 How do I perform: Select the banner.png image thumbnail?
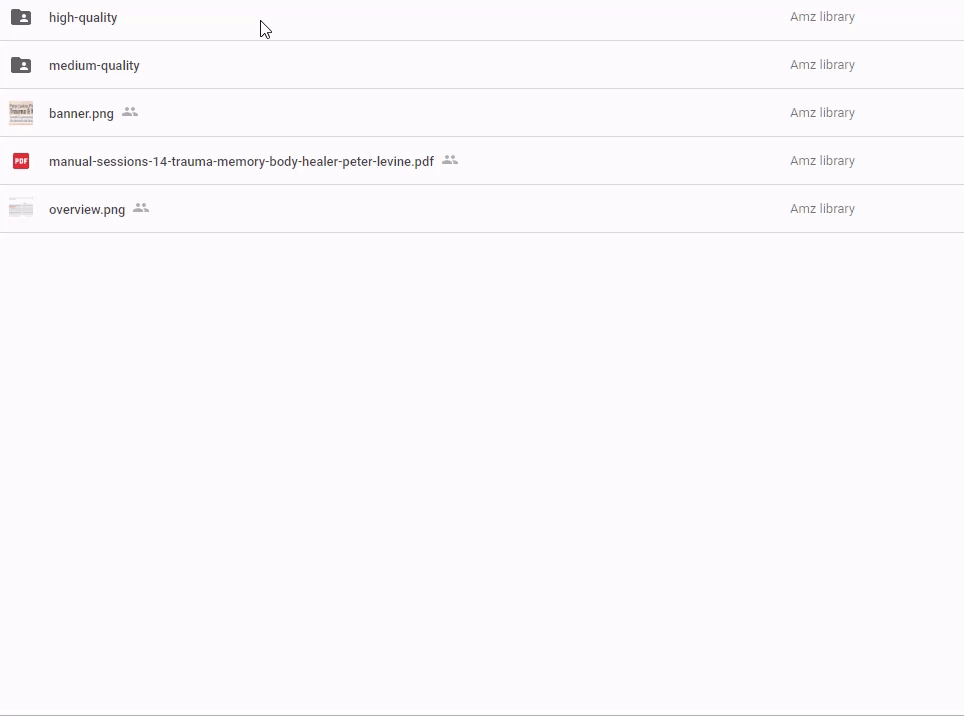21,113
